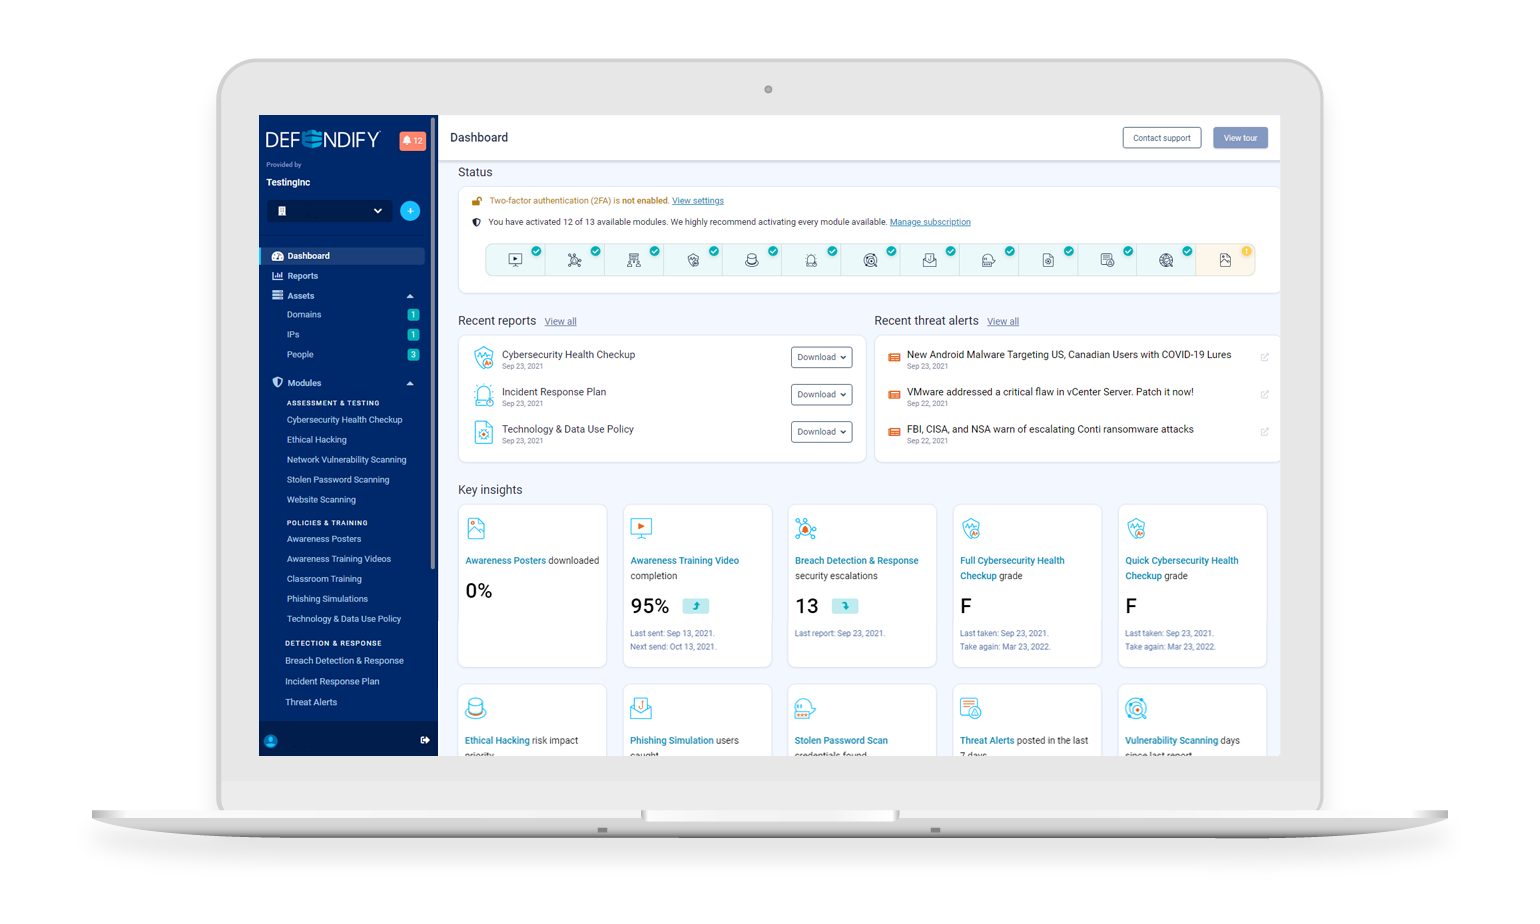Click the Technology & Data Use Policy report icon
The width and height of the screenshot is (1540, 924).
484,432
